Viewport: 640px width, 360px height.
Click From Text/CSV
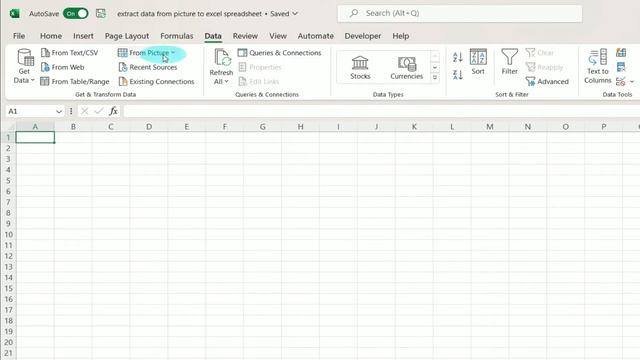[x=70, y=53]
